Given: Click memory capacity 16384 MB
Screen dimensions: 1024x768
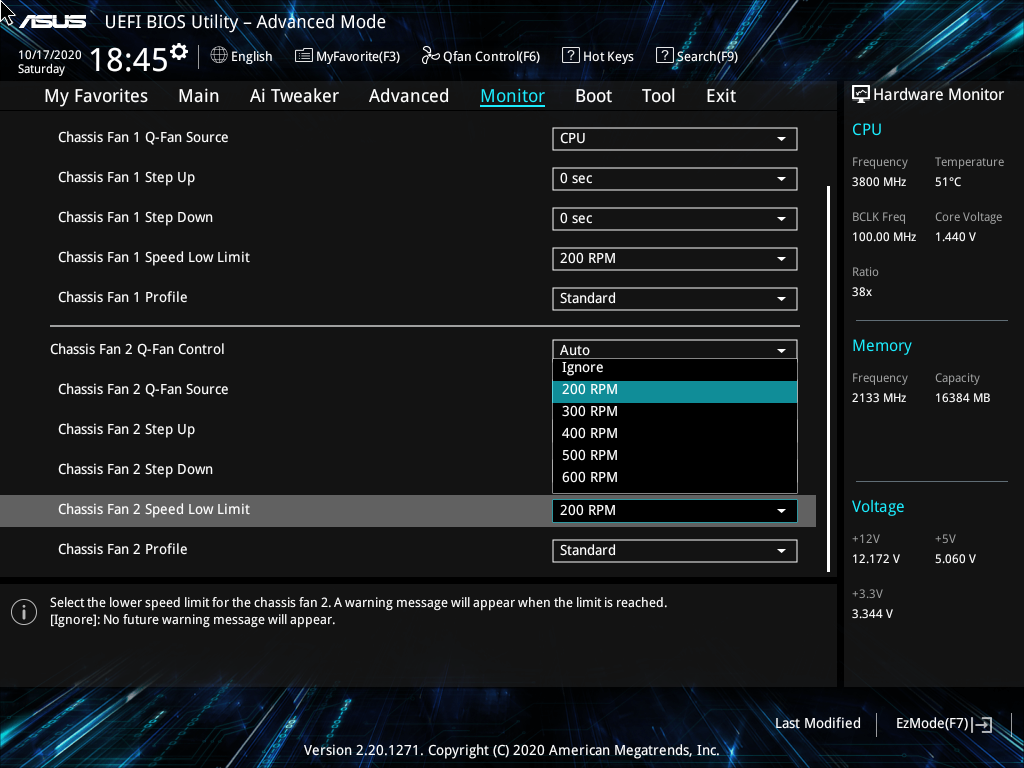Looking at the screenshot, I should point(963,398).
